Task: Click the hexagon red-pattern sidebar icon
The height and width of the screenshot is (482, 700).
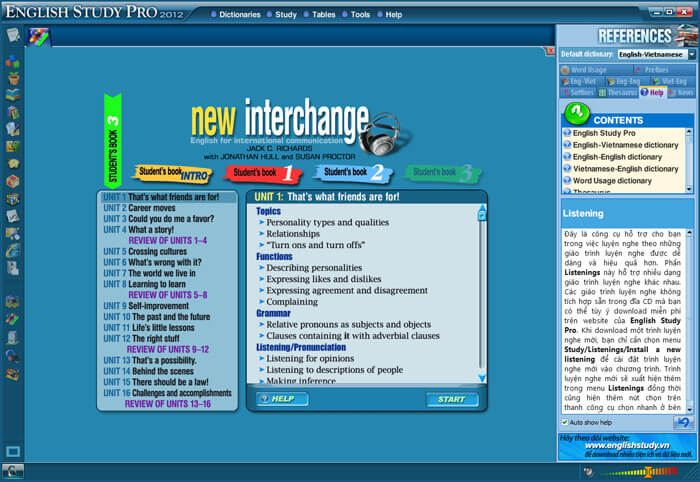Action: tap(12, 181)
